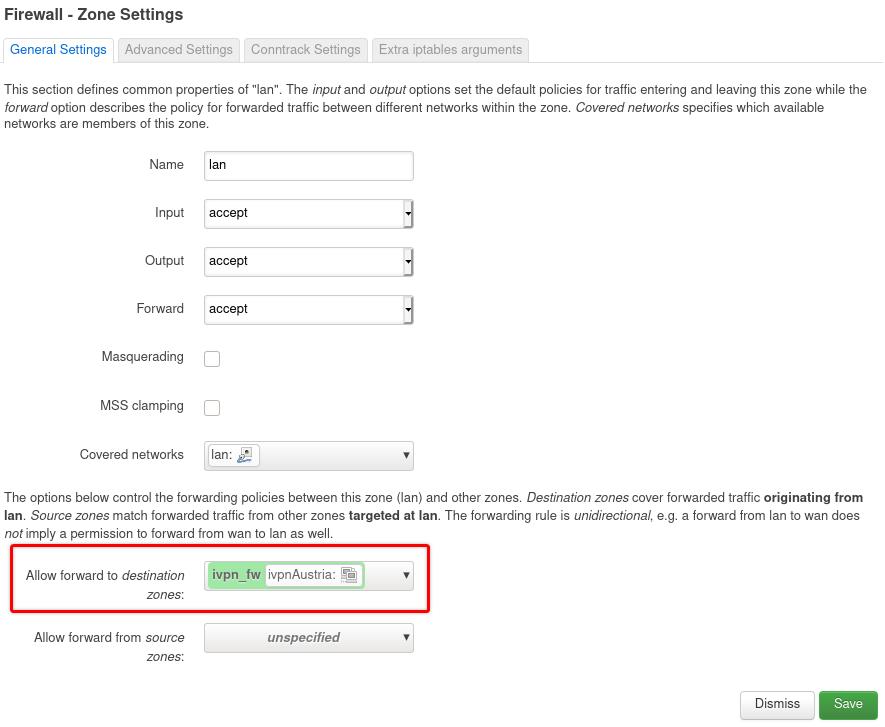The width and height of the screenshot is (885, 727).
Task: Dismiss the zone settings dialog
Action: pos(777,704)
